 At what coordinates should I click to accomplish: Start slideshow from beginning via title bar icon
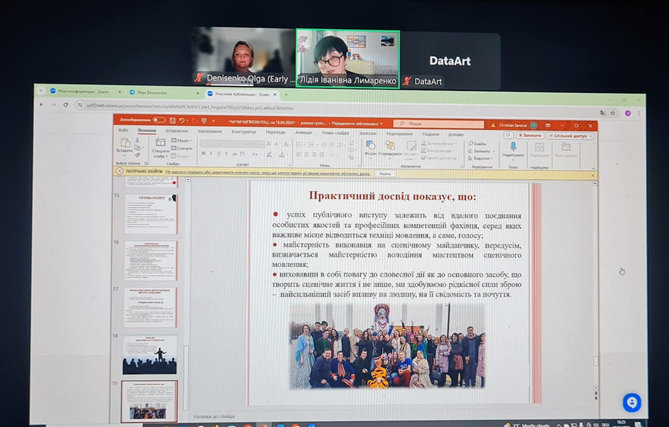[204, 121]
